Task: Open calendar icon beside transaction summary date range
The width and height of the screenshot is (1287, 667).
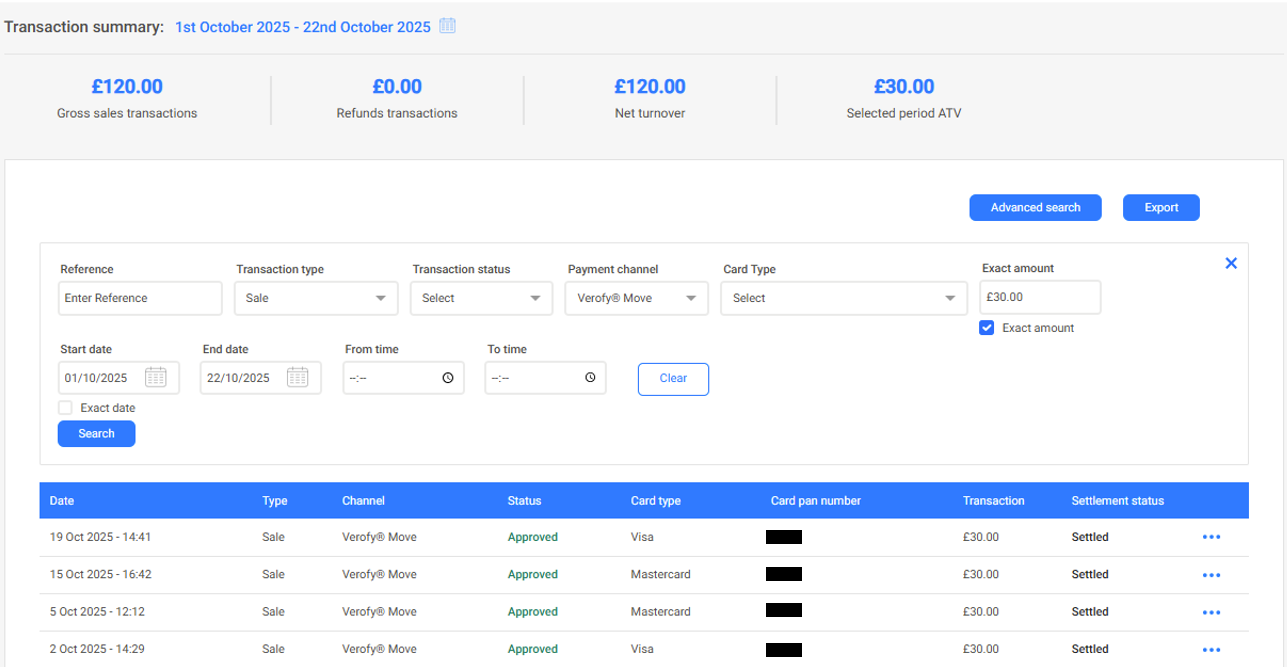Action: (x=448, y=26)
